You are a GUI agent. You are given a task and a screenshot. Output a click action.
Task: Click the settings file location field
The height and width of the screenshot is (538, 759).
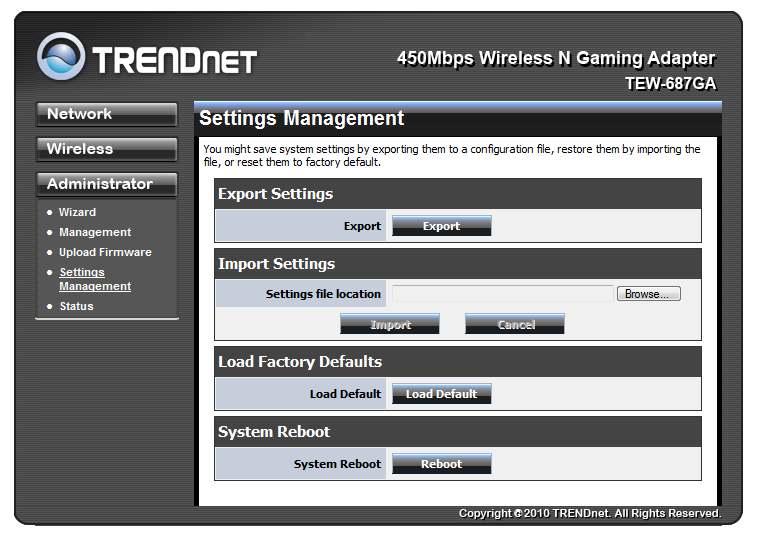(x=502, y=293)
